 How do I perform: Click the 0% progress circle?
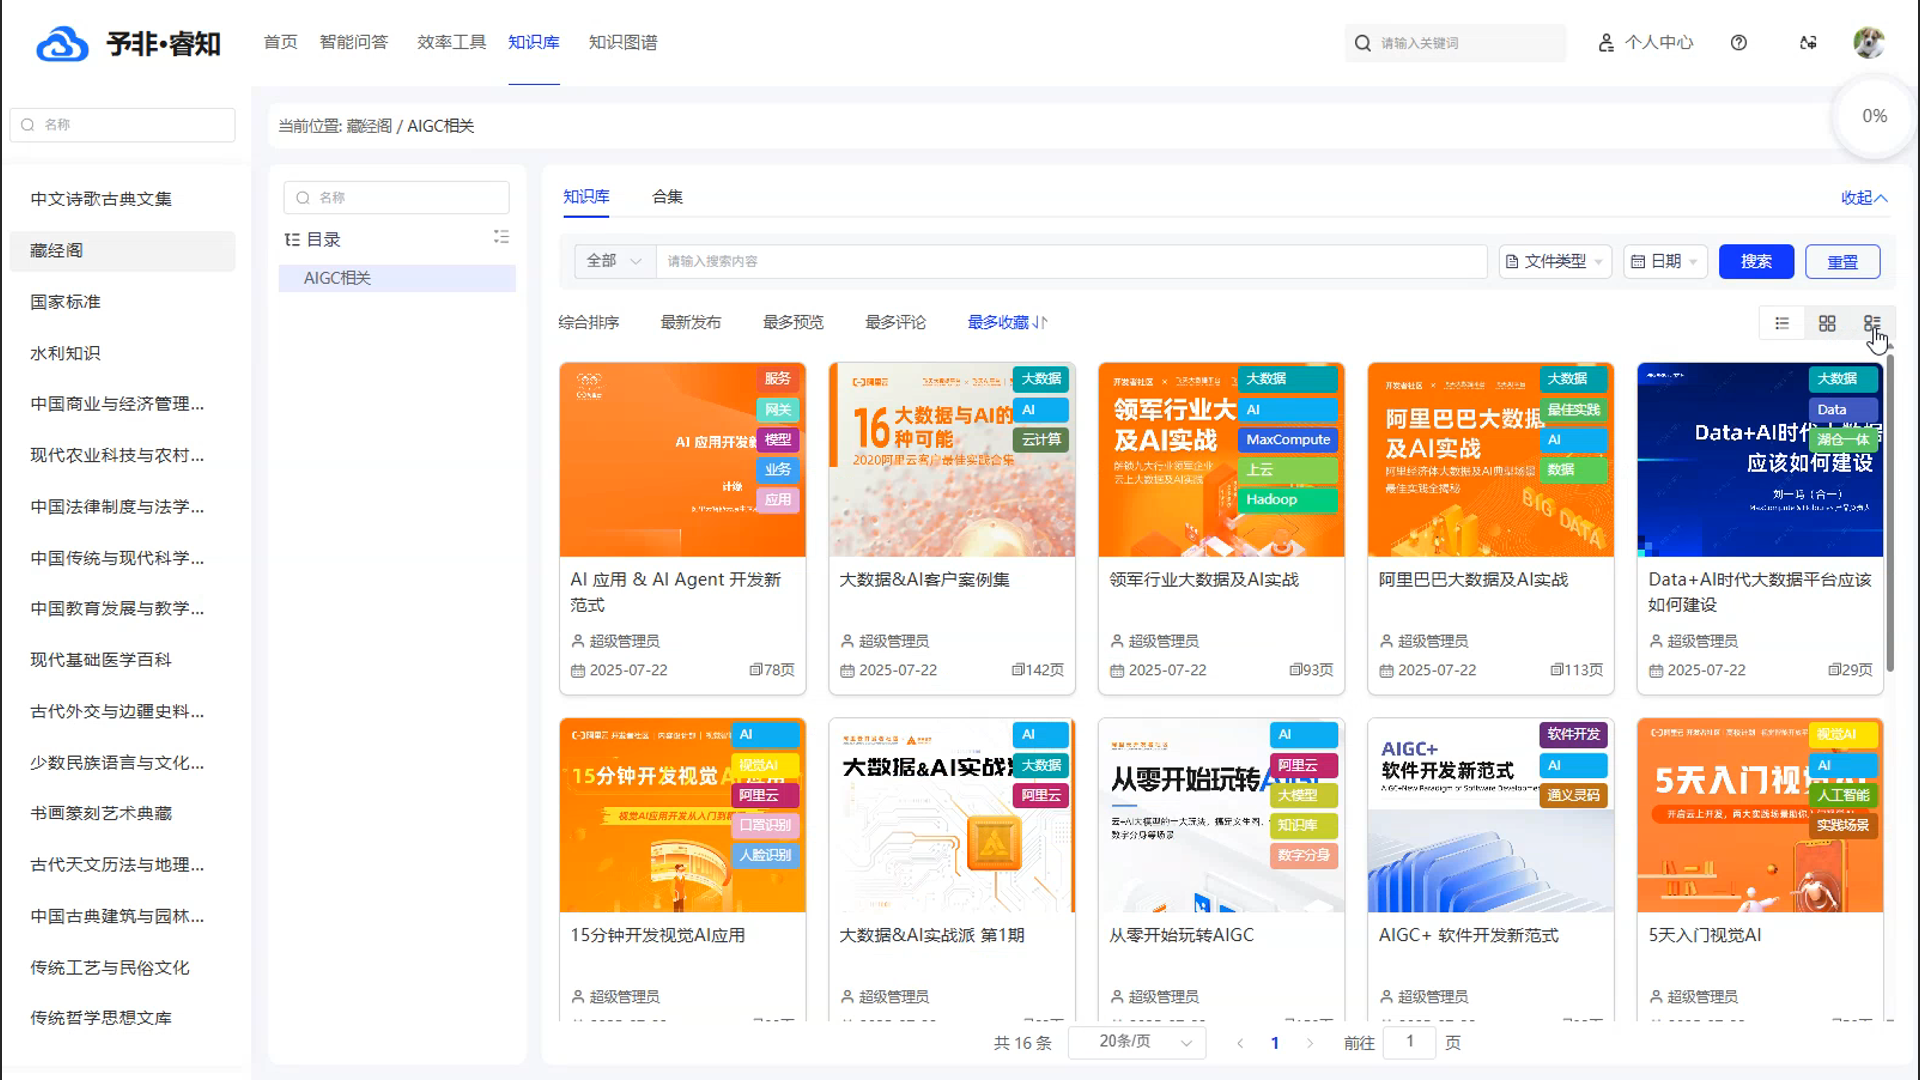(x=1874, y=116)
